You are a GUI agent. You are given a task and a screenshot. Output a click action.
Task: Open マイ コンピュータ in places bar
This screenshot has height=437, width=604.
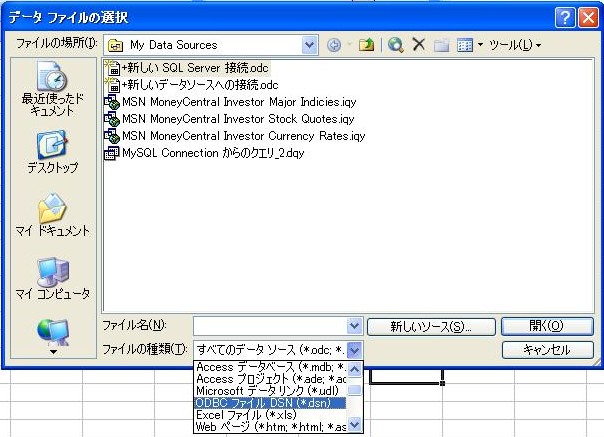[x=52, y=279]
